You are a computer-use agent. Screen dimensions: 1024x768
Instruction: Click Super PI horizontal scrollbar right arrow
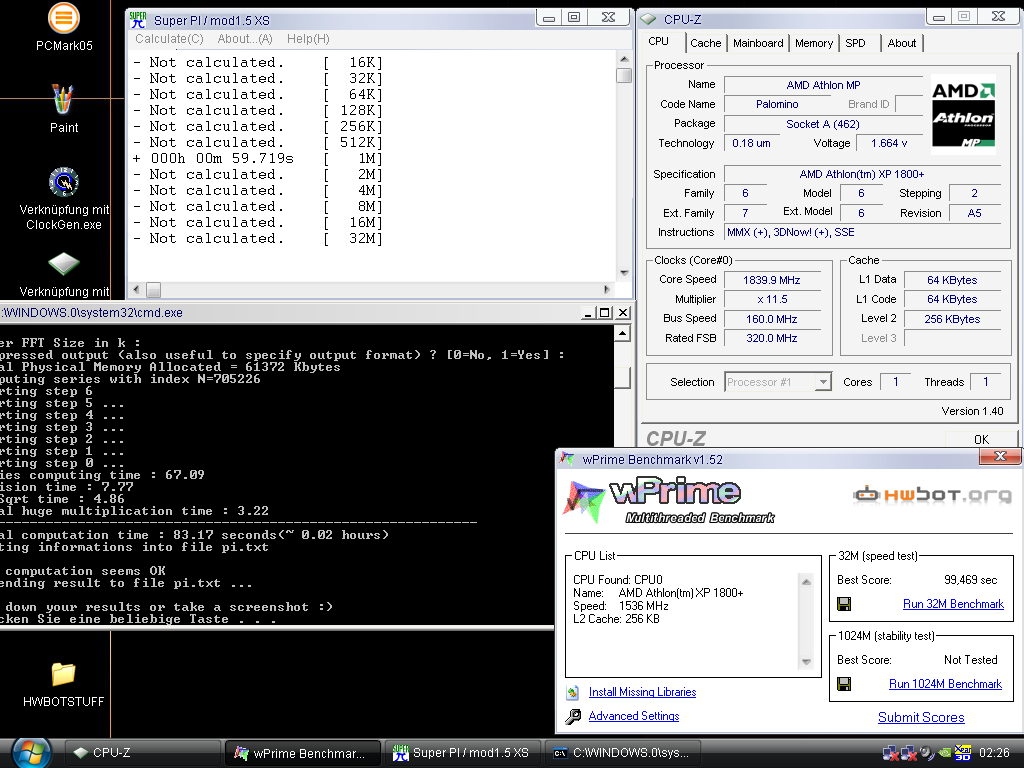(x=607, y=289)
